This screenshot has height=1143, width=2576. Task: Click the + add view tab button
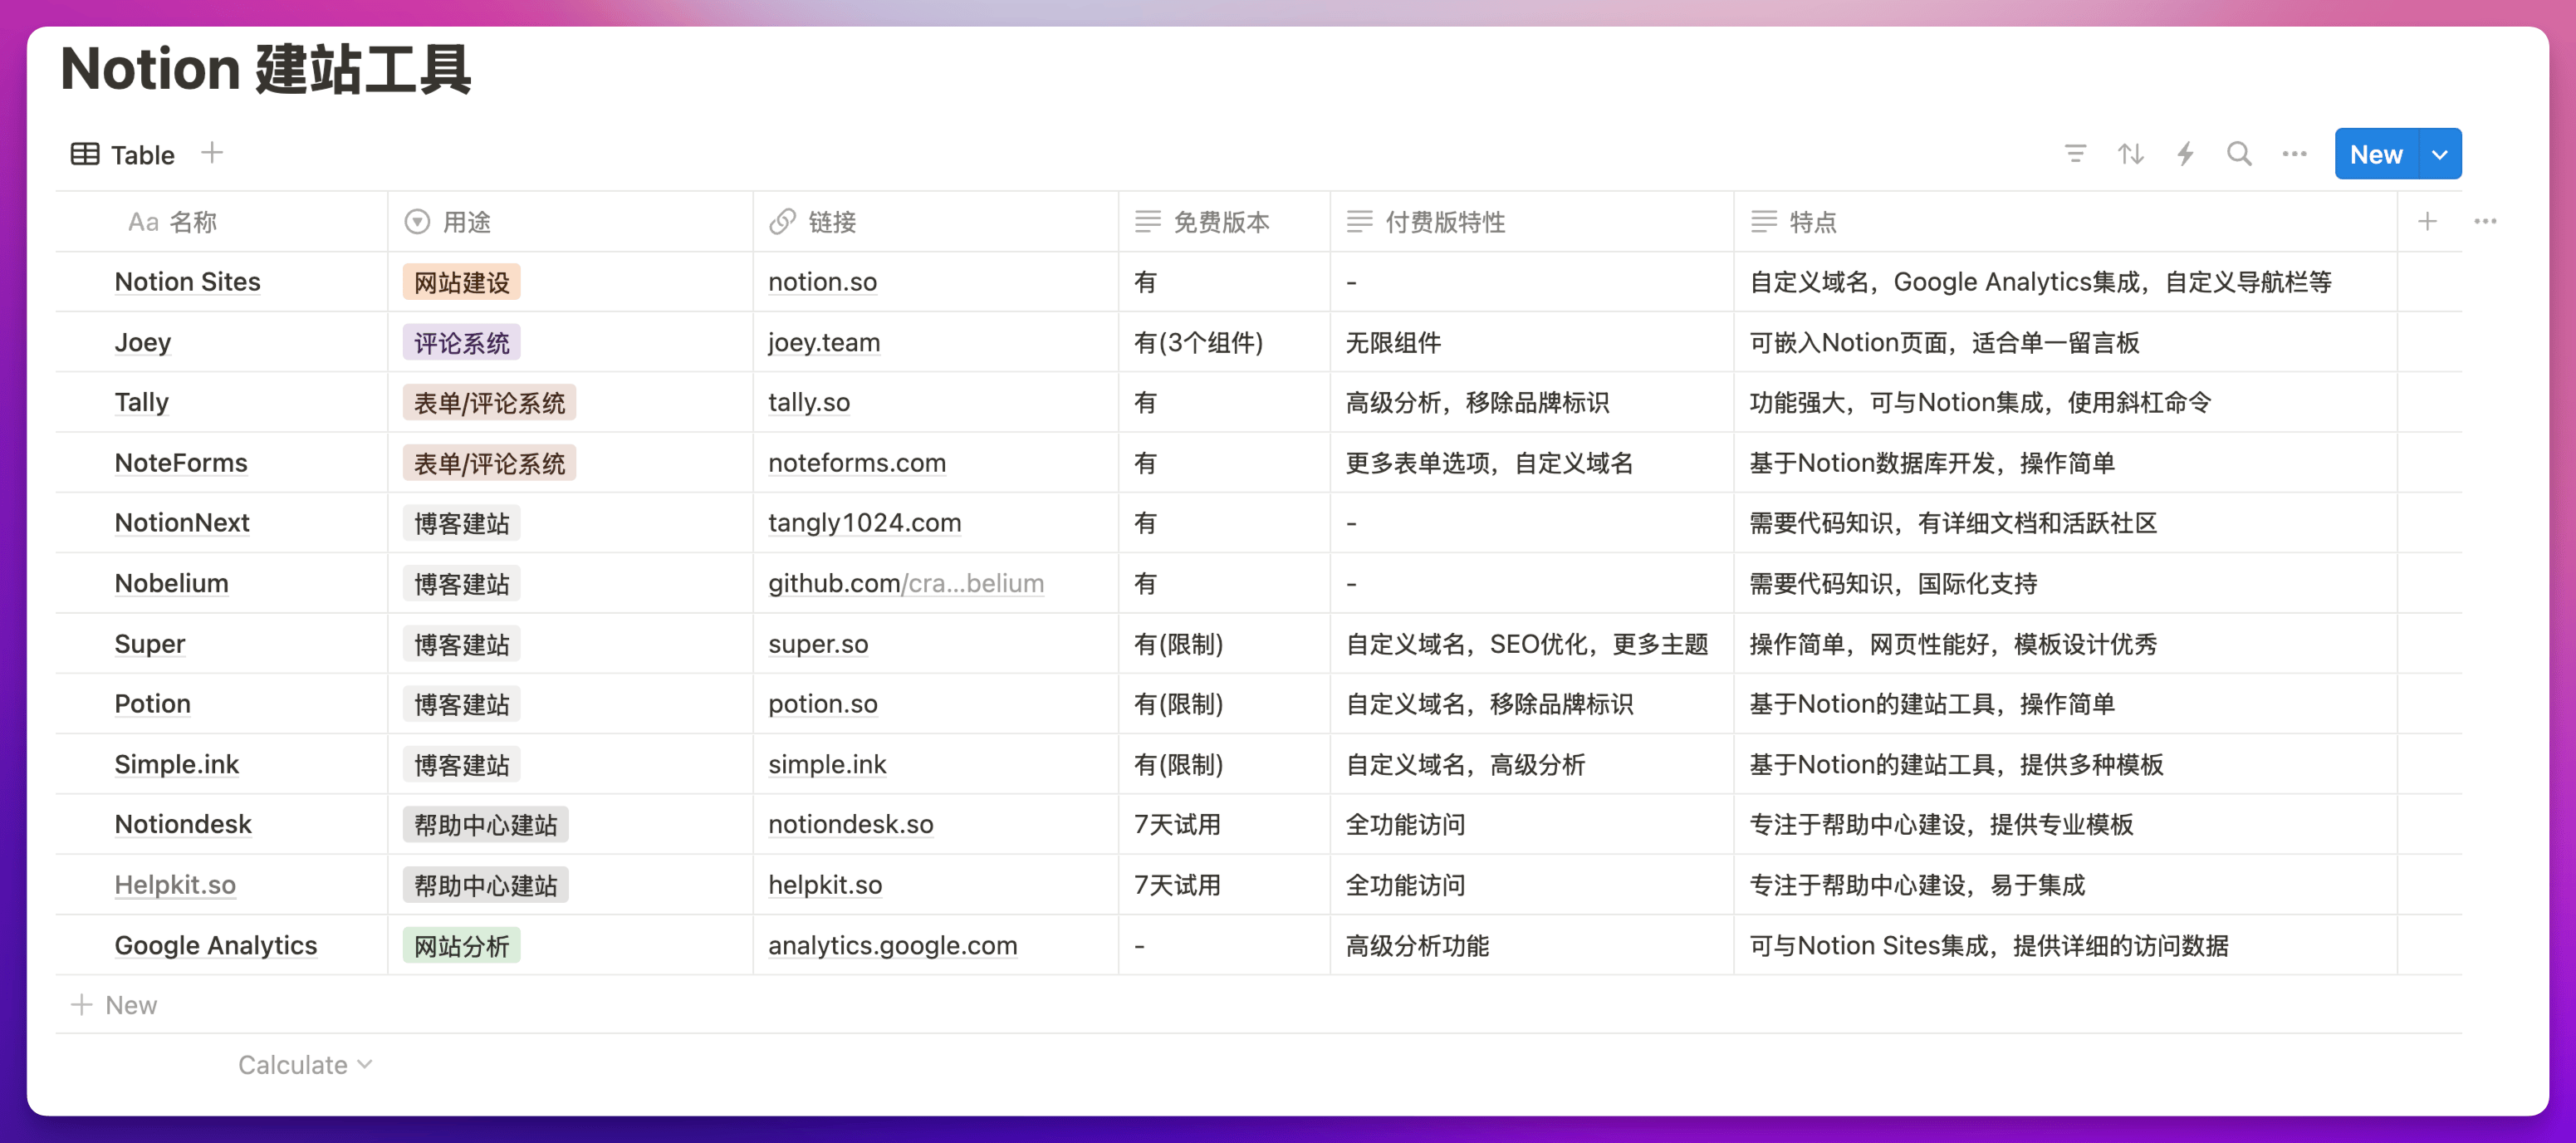(212, 155)
